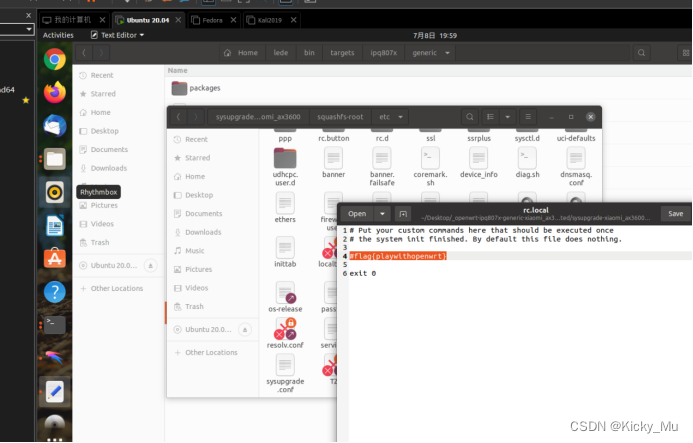
Task: Click search icon in front Files window
Action: pos(470,117)
